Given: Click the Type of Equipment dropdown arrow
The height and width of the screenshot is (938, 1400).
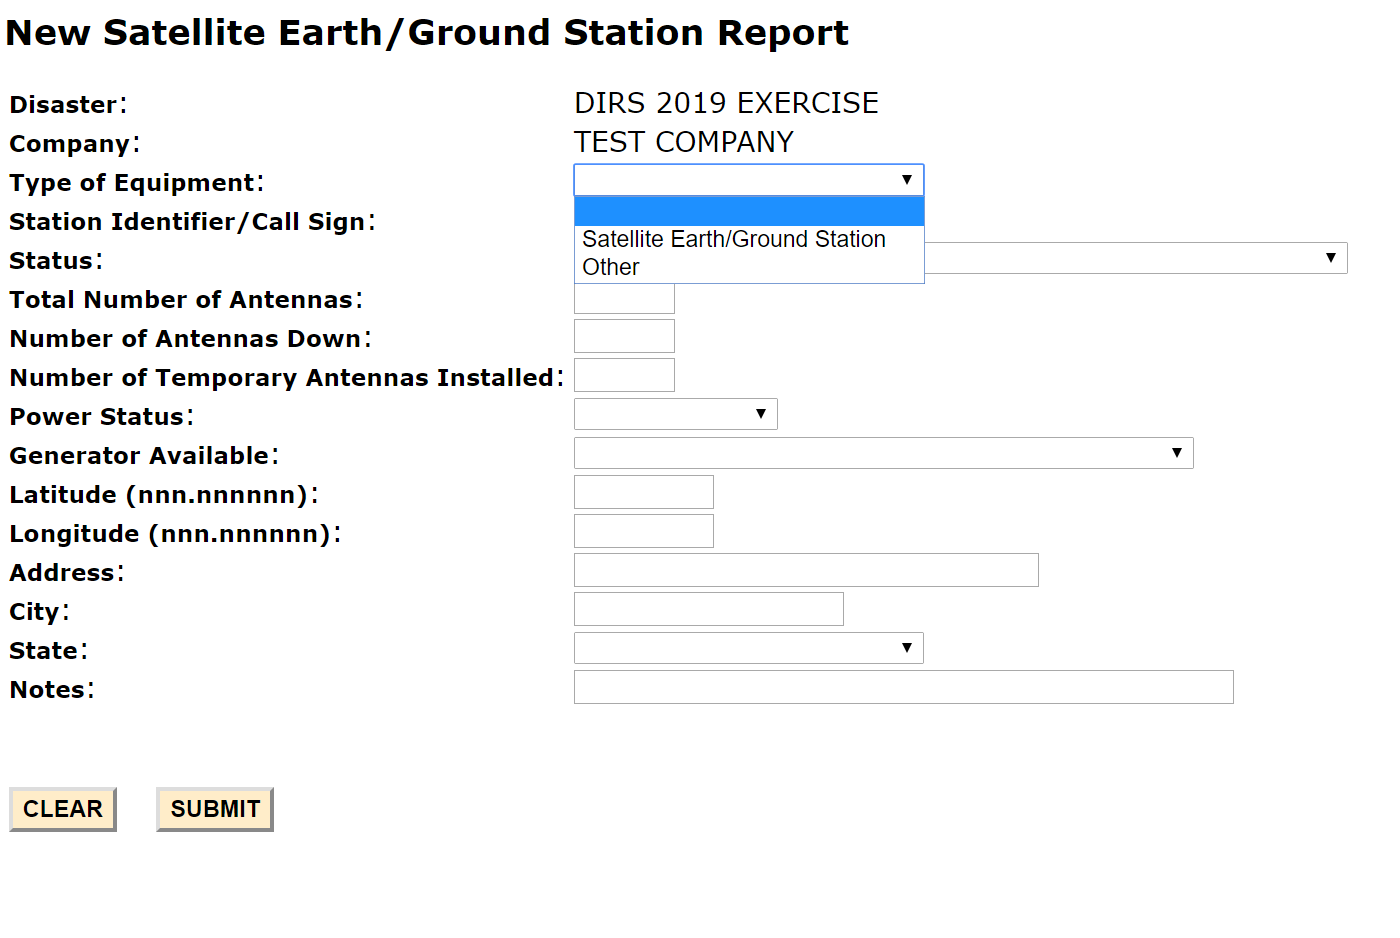Looking at the screenshot, I should [906, 180].
